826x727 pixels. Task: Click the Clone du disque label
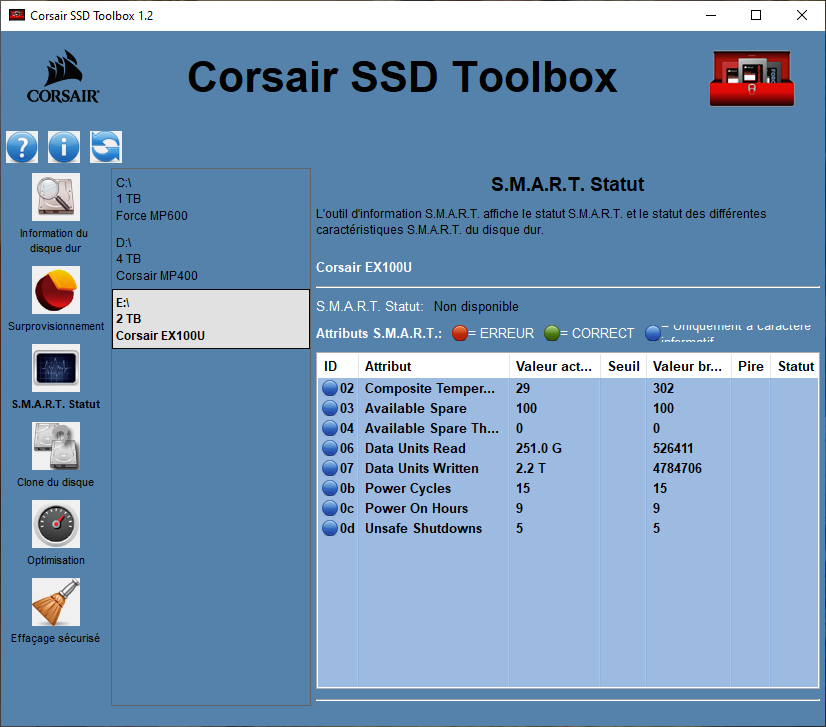tap(56, 482)
